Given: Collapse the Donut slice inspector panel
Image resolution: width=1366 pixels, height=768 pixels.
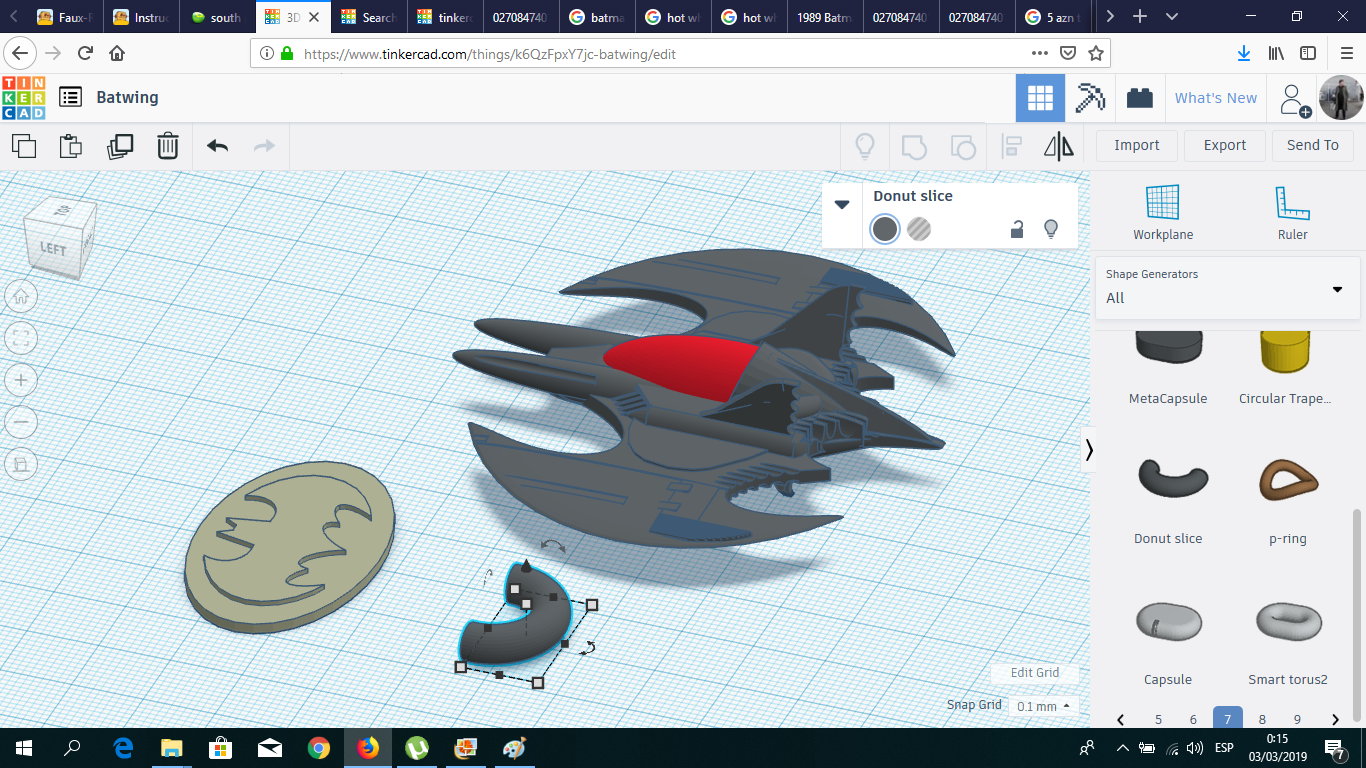Looking at the screenshot, I should click(x=842, y=204).
